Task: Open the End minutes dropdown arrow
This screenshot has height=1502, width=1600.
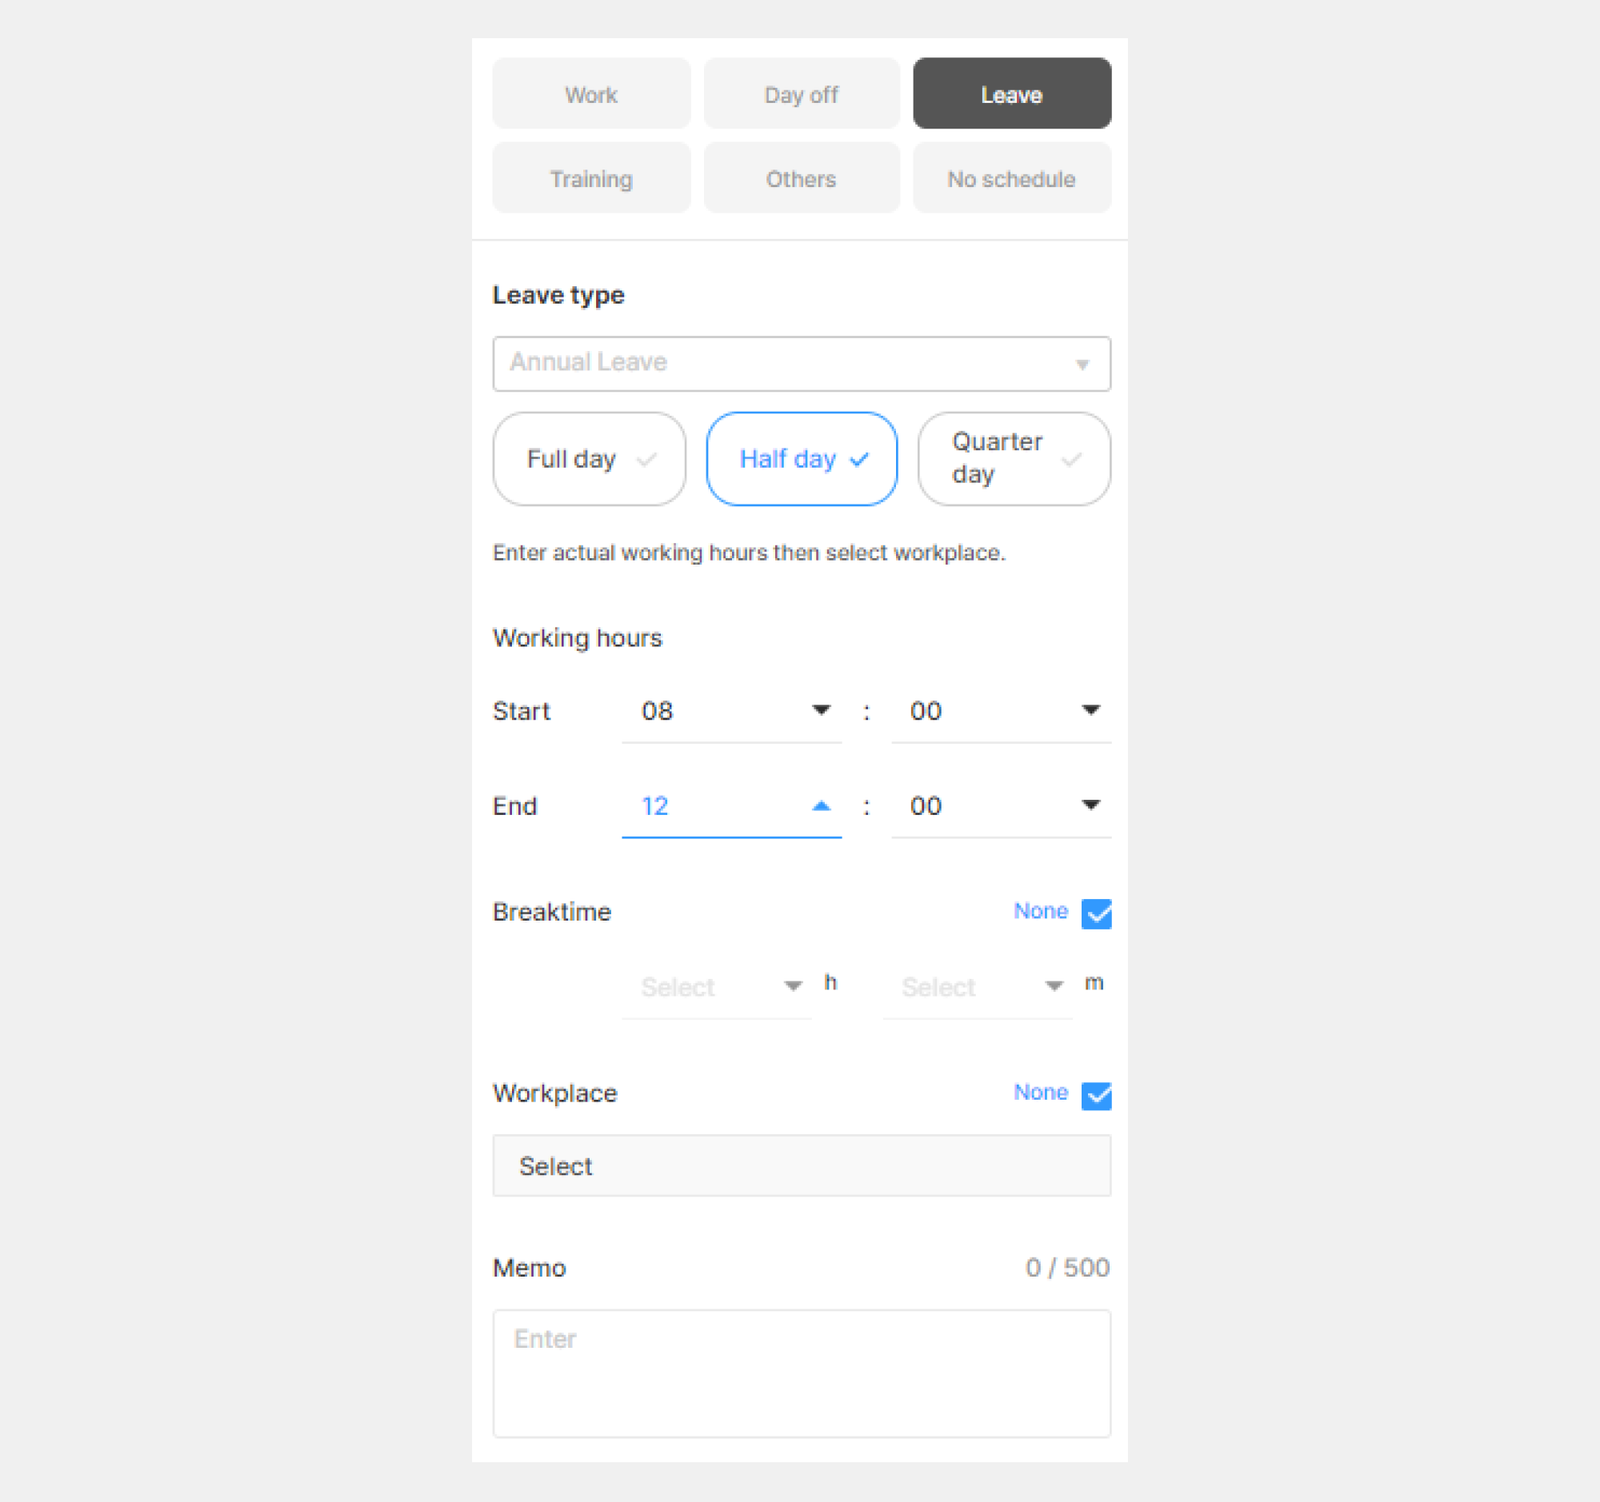Action: (x=1091, y=805)
